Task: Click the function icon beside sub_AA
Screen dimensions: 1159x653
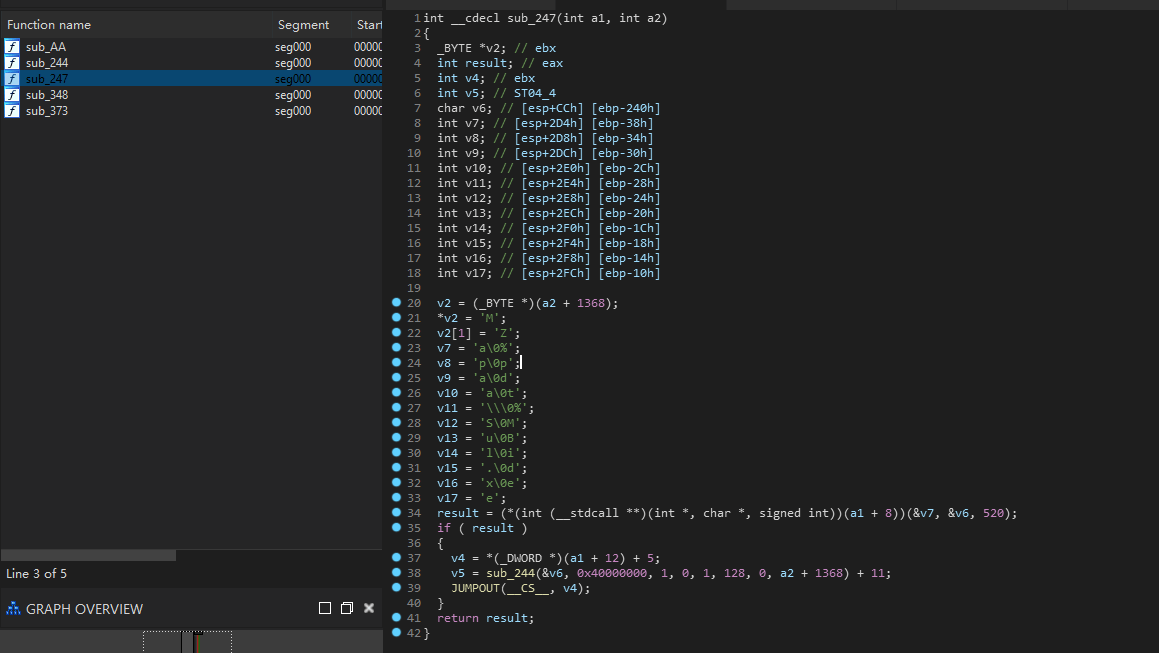Action: click(x=12, y=47)
